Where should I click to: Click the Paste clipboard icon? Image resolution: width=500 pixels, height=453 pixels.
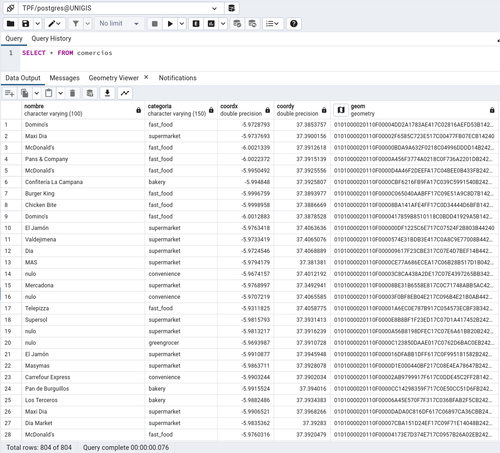click(49, 93)
